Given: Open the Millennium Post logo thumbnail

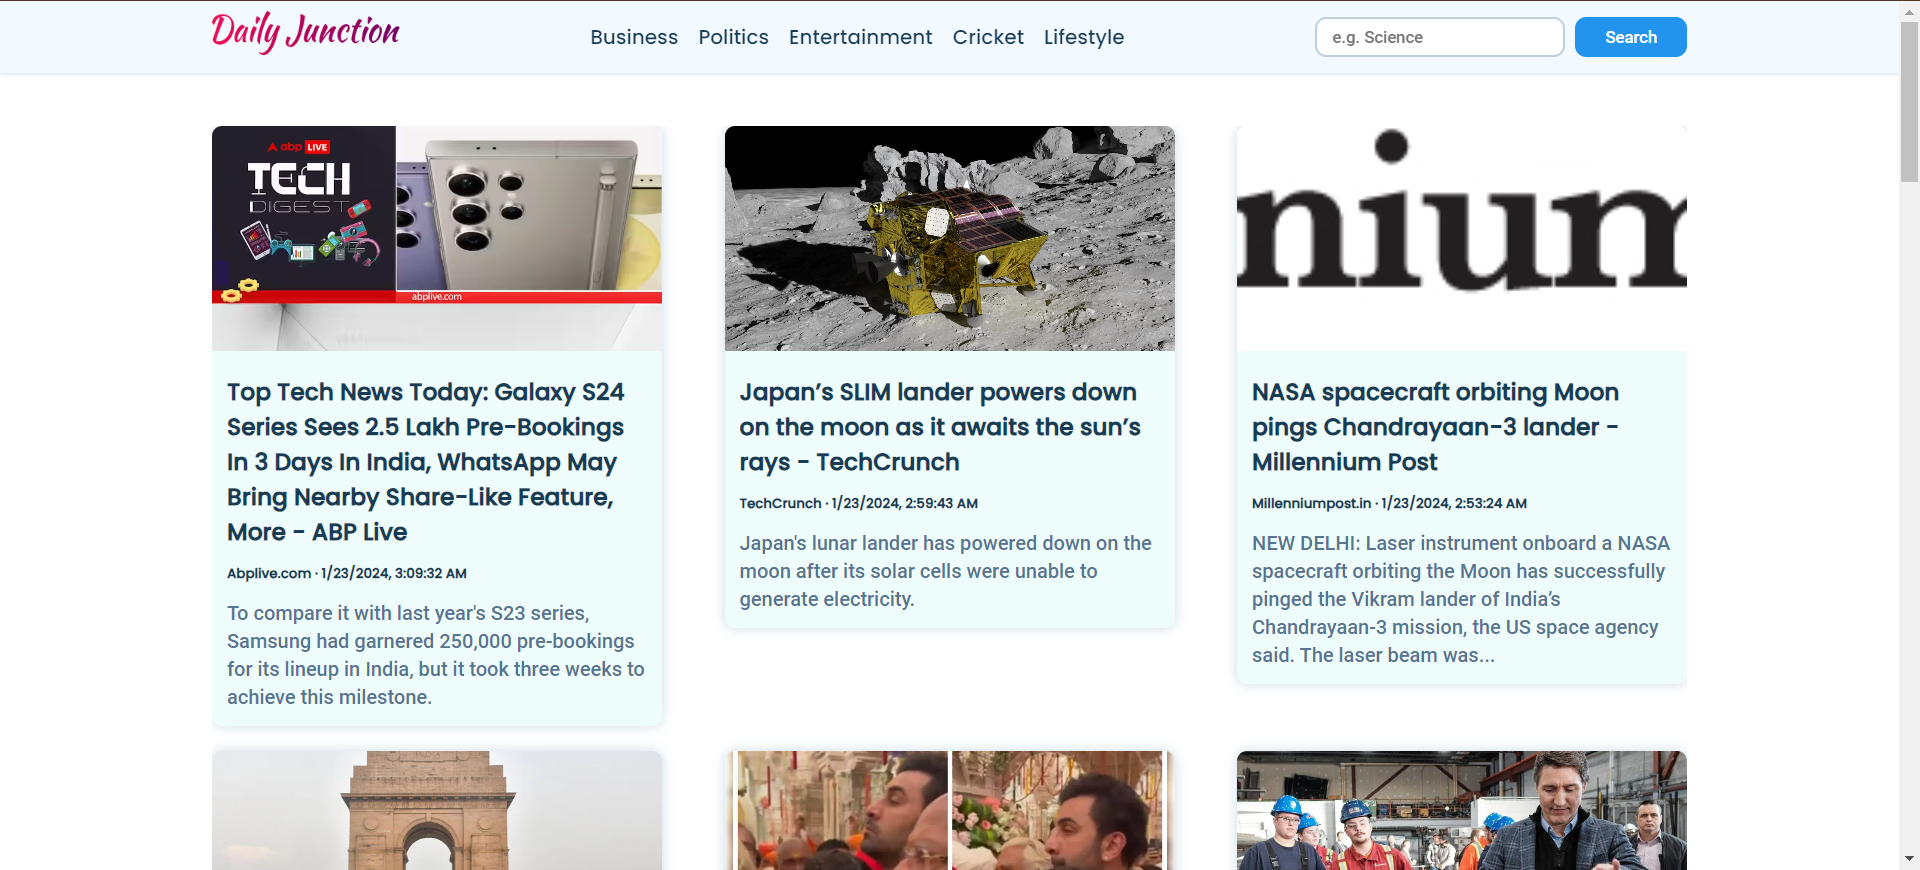Looking at the screenshot, I should [x=1461, y=238].
